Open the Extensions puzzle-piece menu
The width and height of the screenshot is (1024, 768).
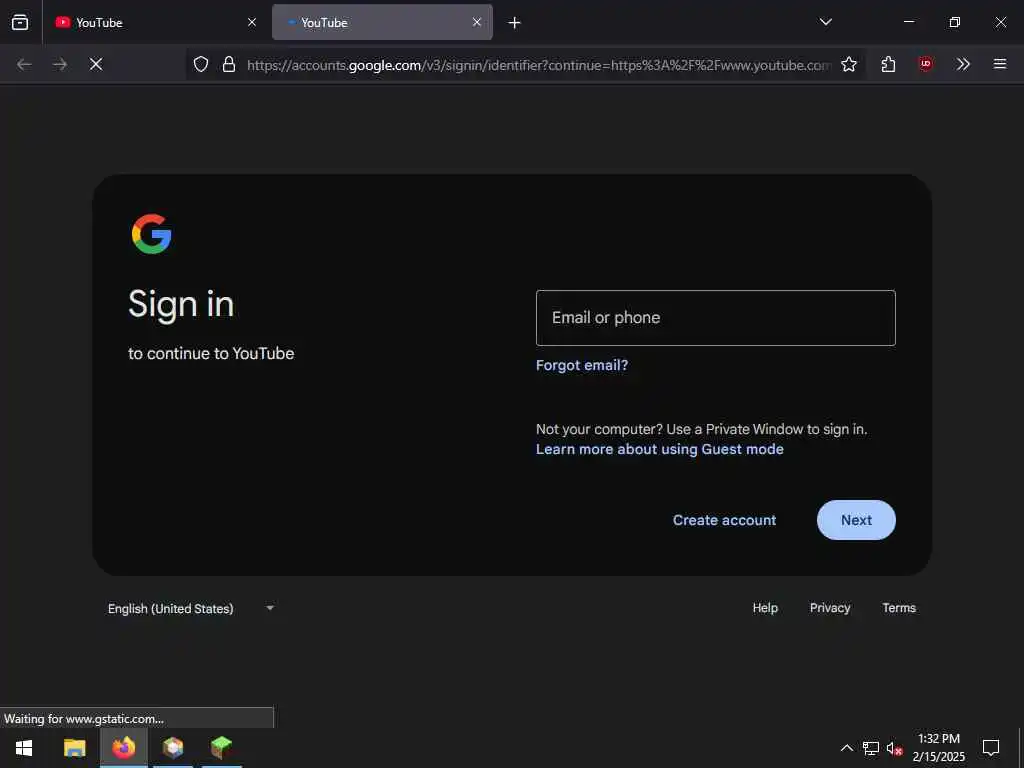coord(888,64)
